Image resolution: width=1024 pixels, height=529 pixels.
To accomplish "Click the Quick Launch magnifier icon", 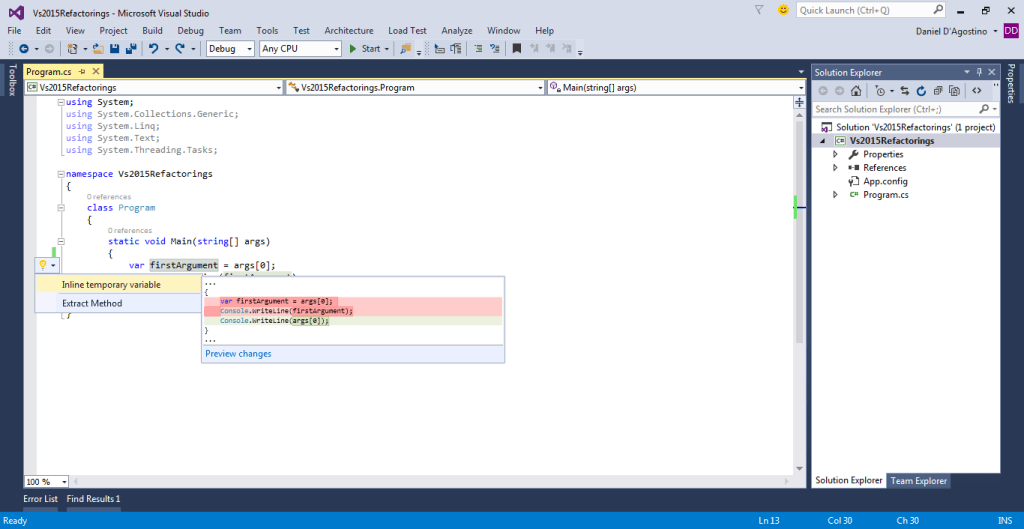I will point(938,10).
